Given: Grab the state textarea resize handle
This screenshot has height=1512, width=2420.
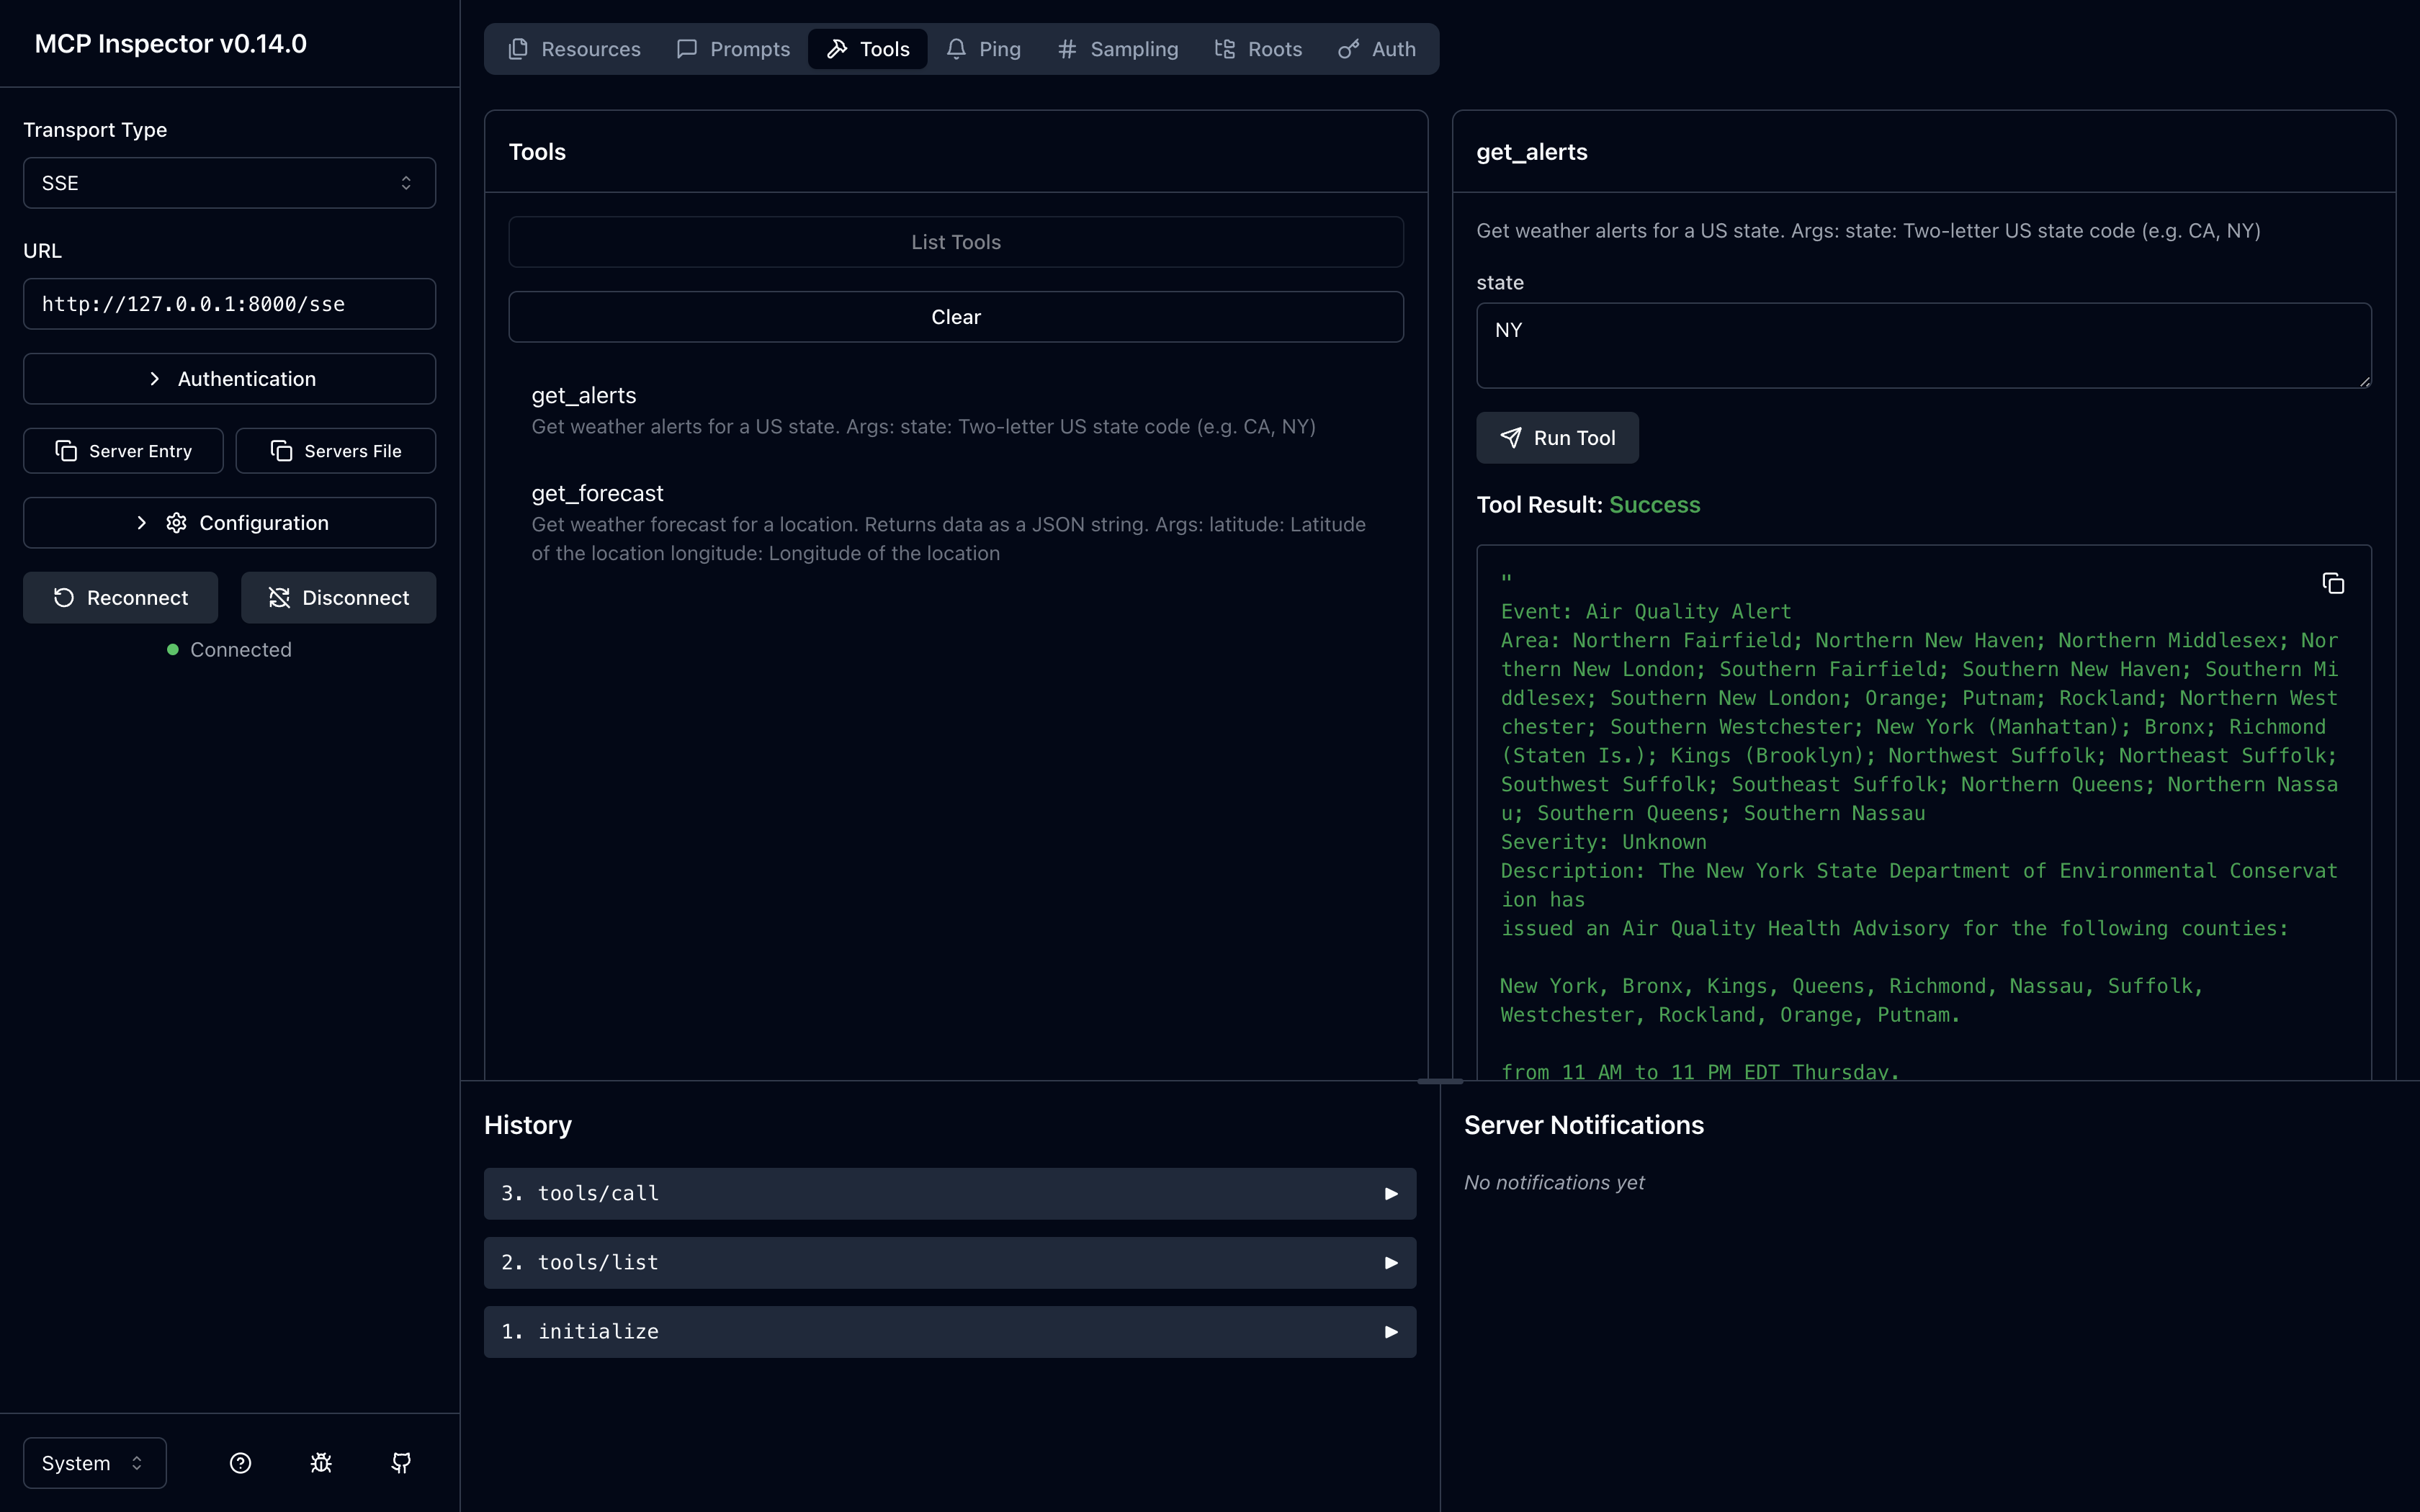Looking at the screenshot, I should 2364,381.
